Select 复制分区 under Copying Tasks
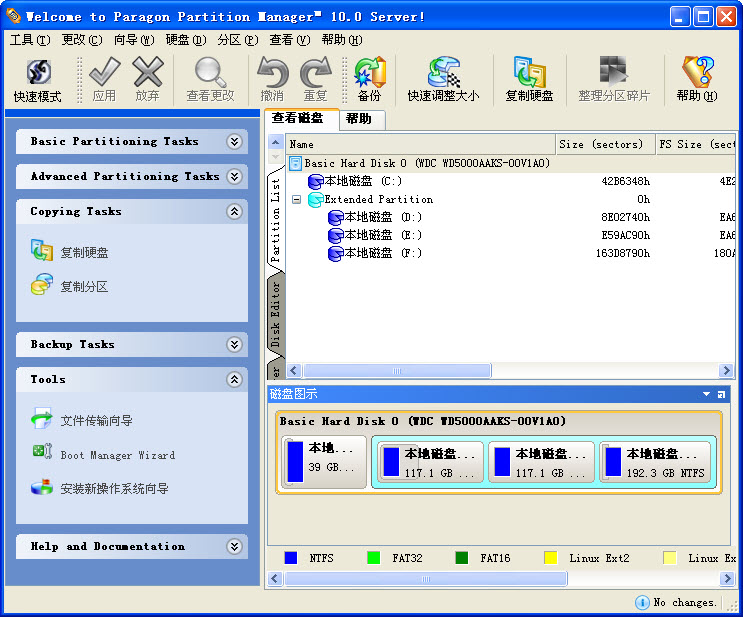The height and width of the screenshot is (617, 743). (x=84, y=287)
